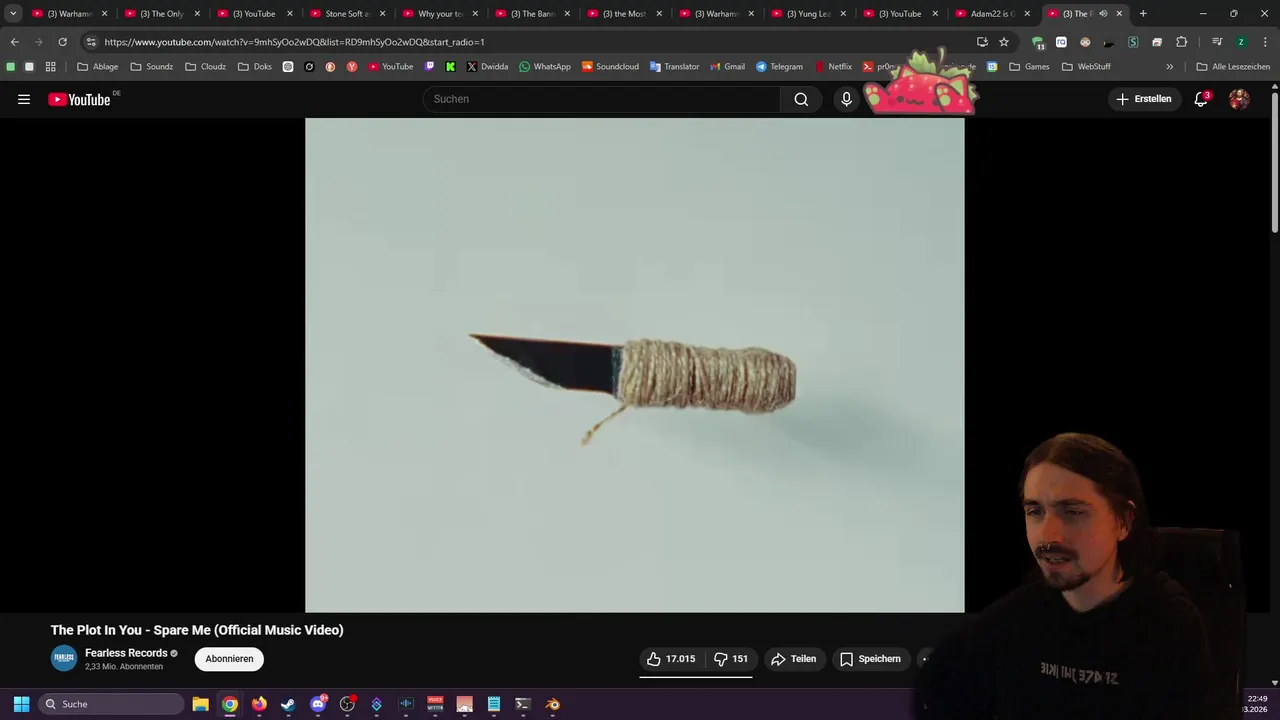Subscribe using the Abonnieren button
Viewport: 1280px width, 720px height.
229,659
